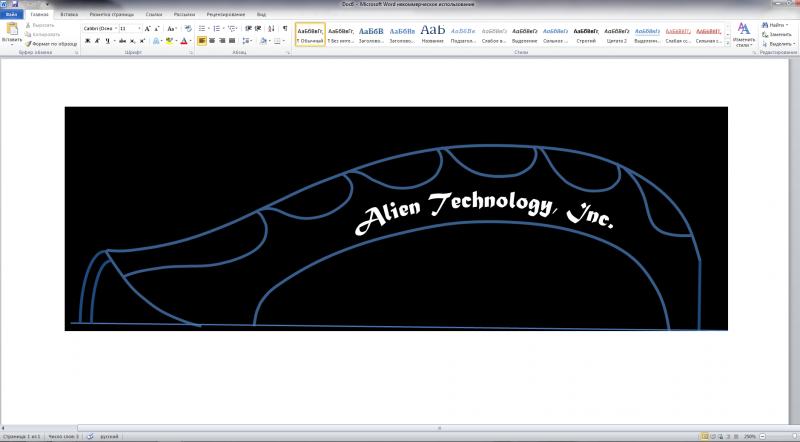This screenshot has width=800, height=442.
Task: Open the font name combo box (Calibri)
Action: click(100, 29)
